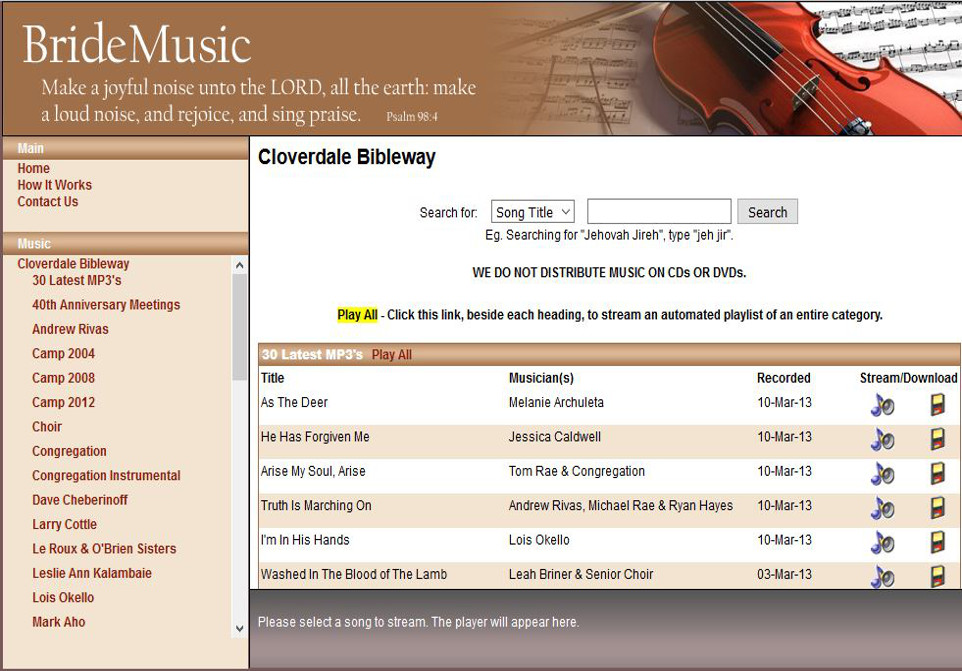
Task: Select Cloverdale Bibleway in Music list
Action: click(x=73, y=264)
